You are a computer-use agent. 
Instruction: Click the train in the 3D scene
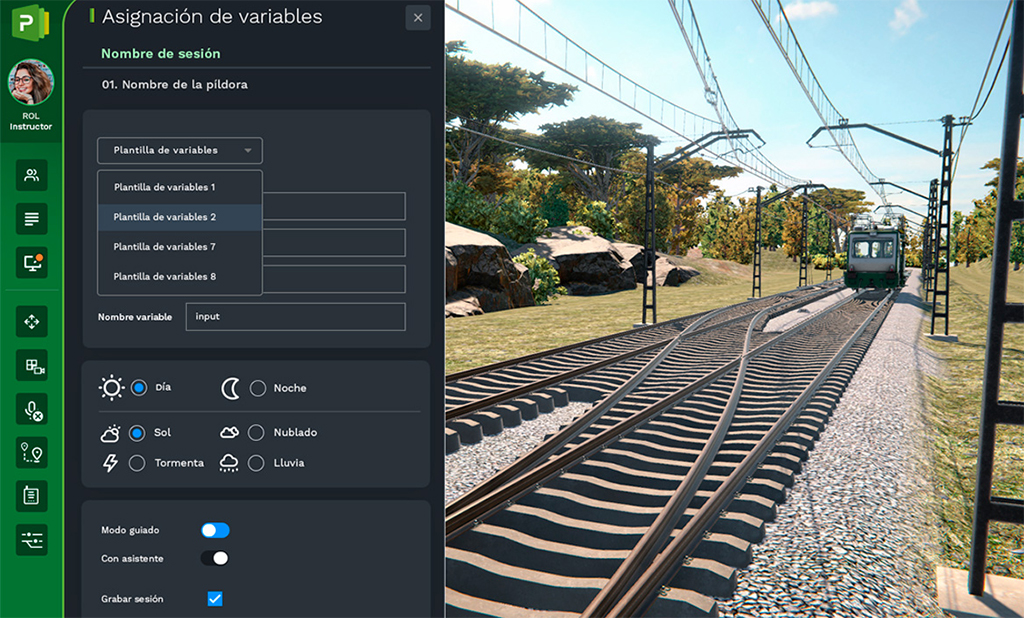875,250
